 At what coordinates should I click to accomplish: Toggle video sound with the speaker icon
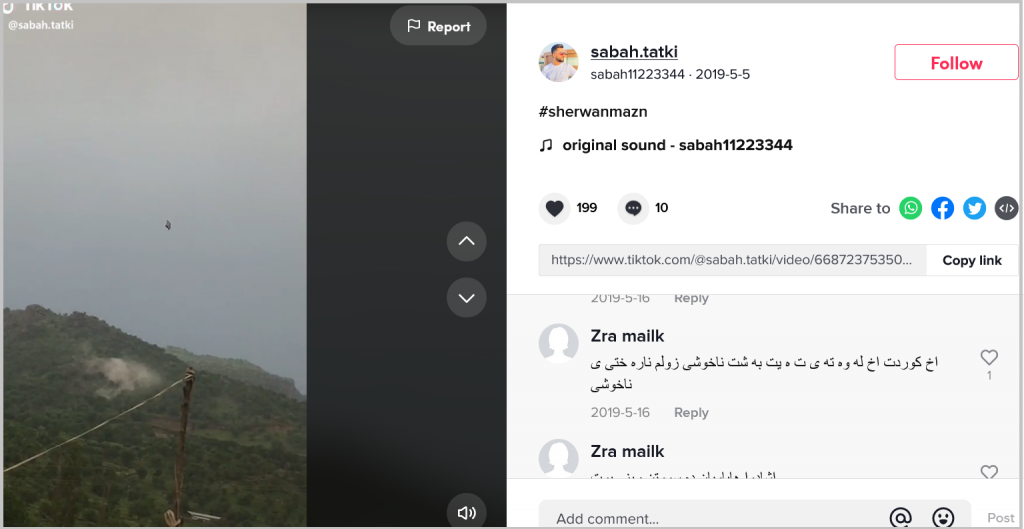coord(466,513)
